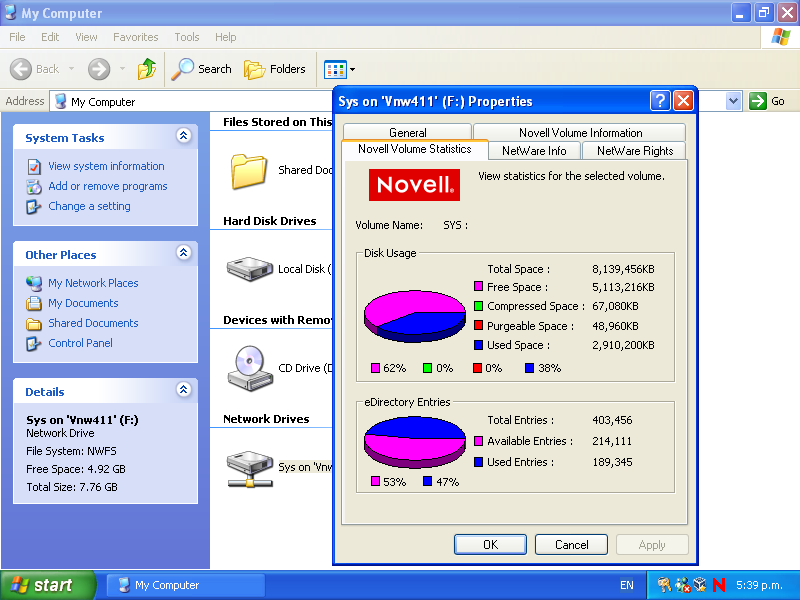
Task: Open Add or remove programs link
Action: pos(108,186)
